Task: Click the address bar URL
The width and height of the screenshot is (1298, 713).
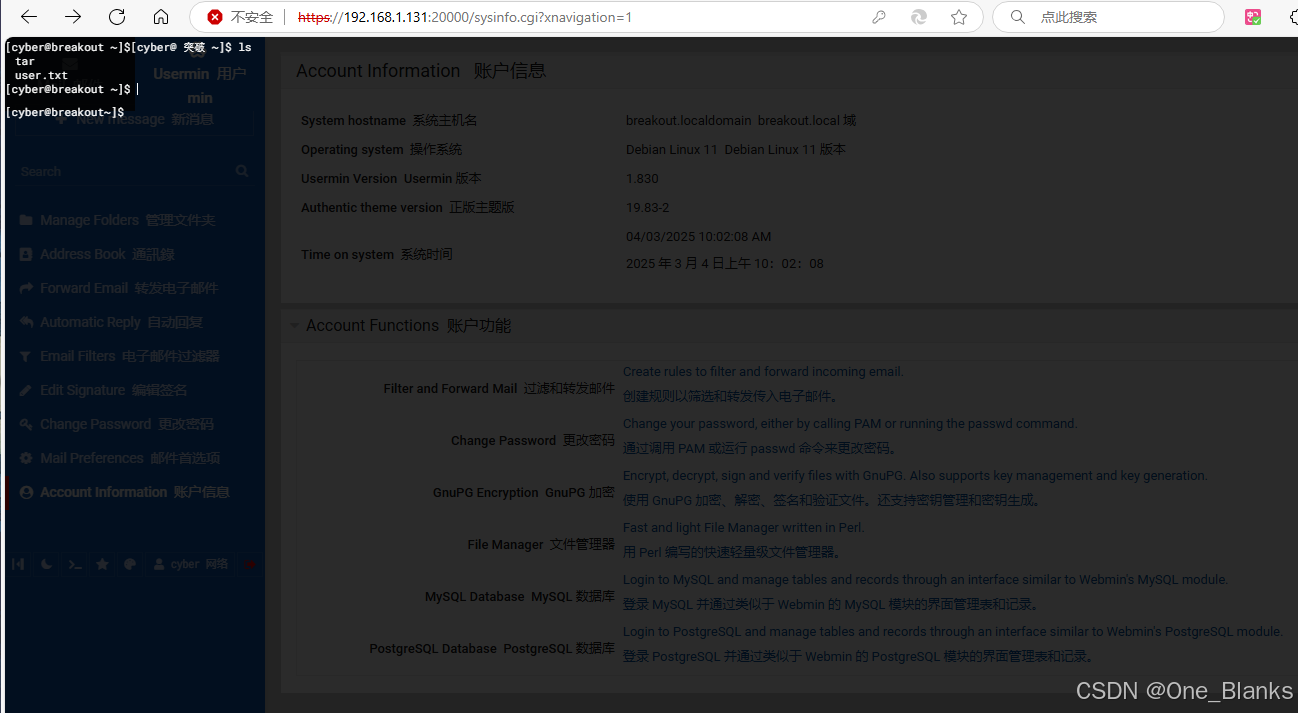Action: click(x=465, y=17)
